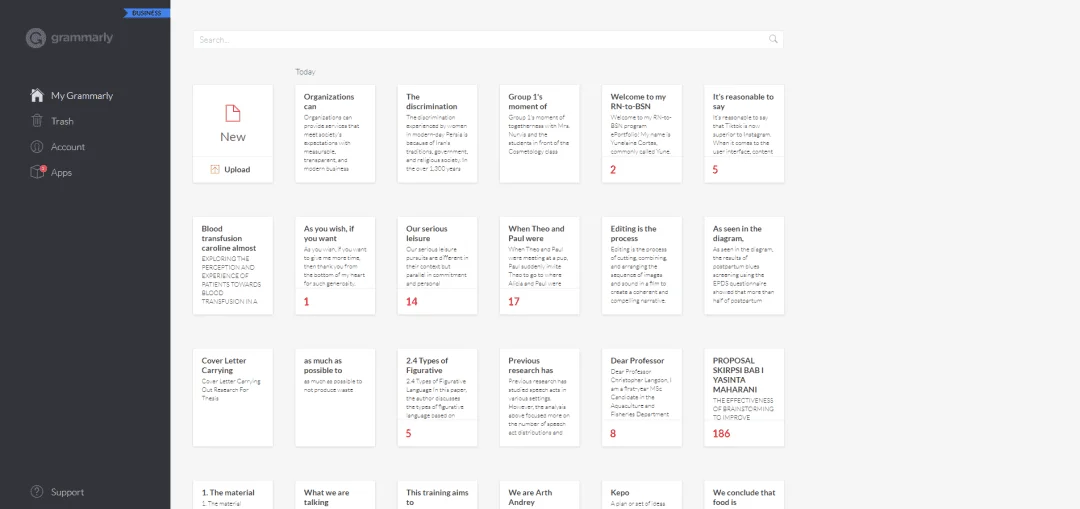The image size is (1080, 509).
Task: Select My Grammarly in sidebar
Action: [x=82, y=96]
